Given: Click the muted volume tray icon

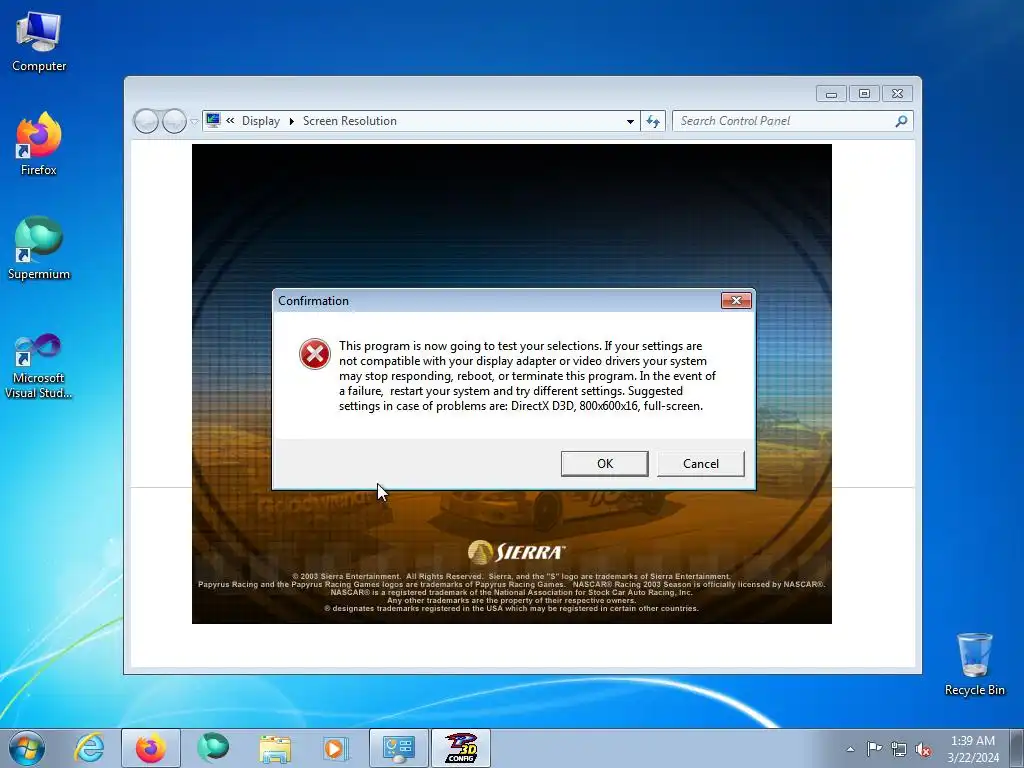Looking at the screenshot, I should tap(923, 749).
